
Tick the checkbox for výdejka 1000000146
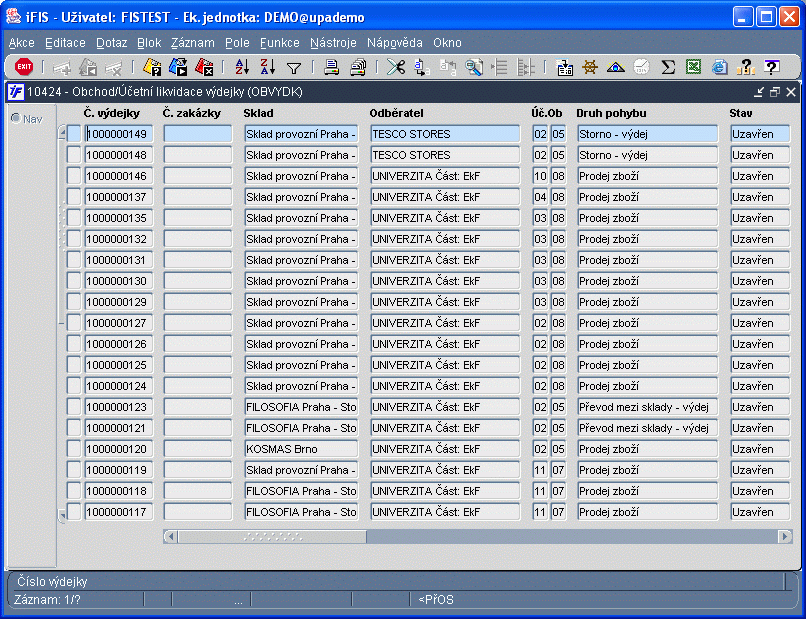pos(74,176)
